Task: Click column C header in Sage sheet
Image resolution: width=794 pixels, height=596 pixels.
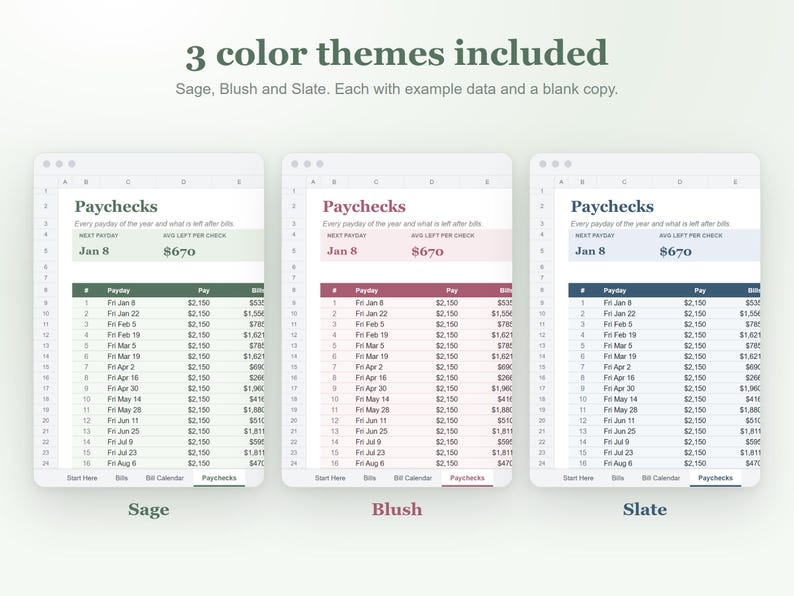Action: [128, 182]
